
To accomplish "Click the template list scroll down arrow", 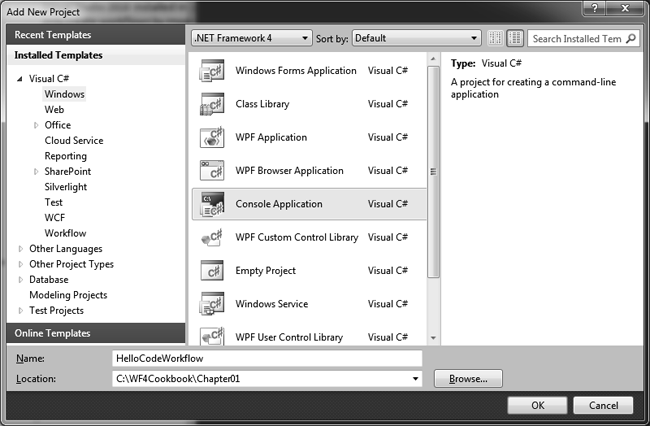I will 433,338.
